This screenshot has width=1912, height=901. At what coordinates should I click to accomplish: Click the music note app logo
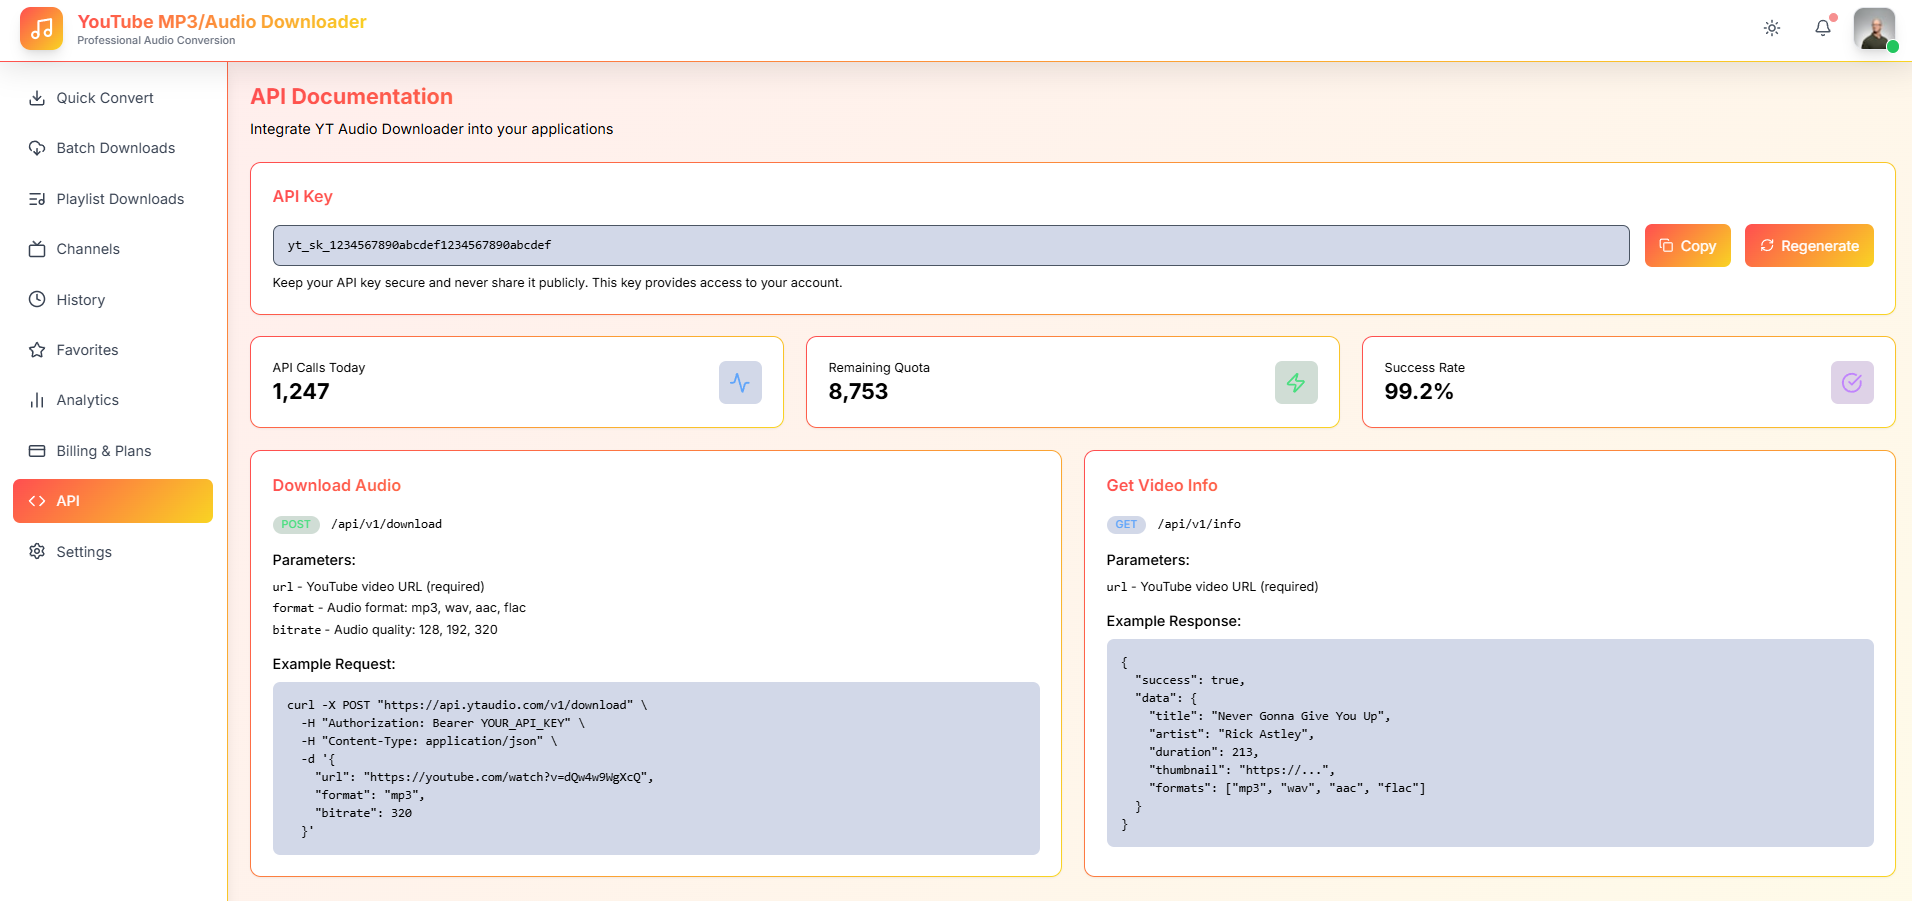coord(41,29)
